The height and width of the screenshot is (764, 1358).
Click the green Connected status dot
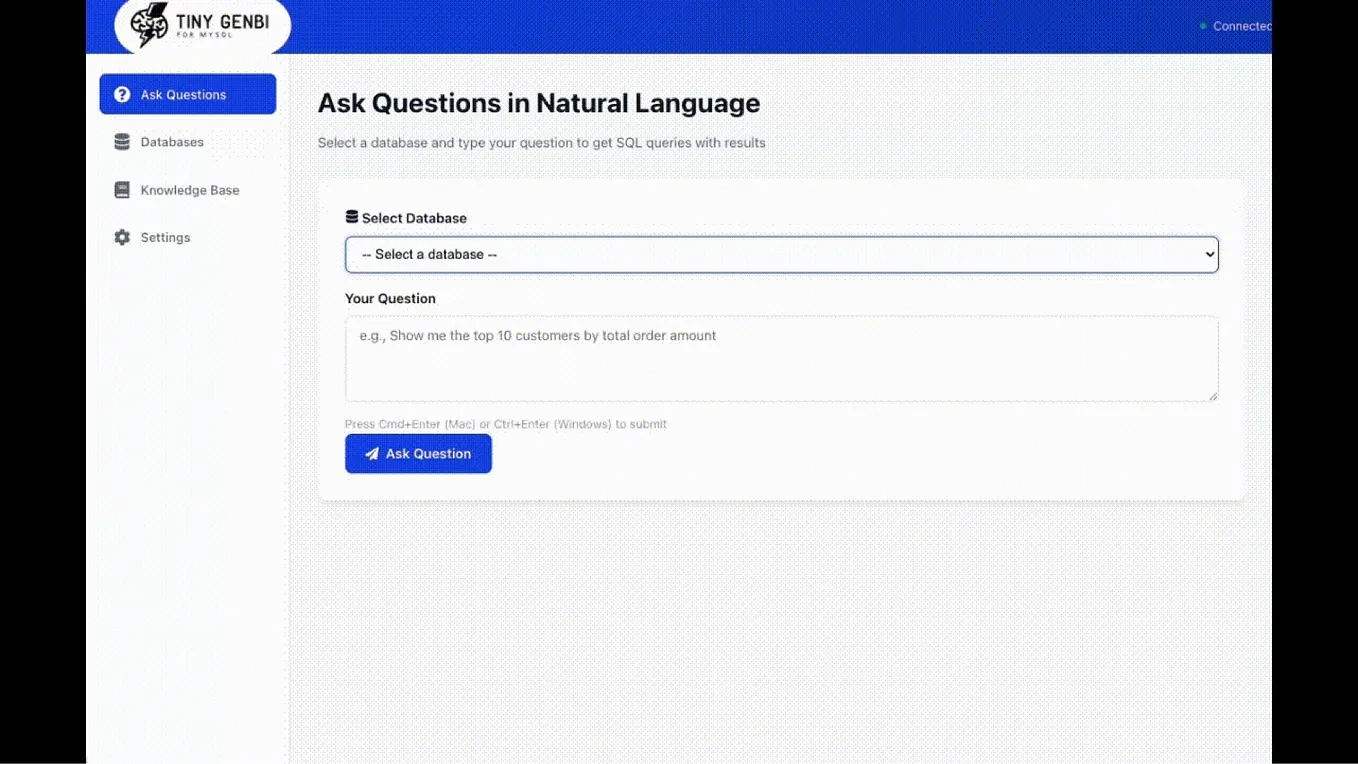coord(1203,26)
